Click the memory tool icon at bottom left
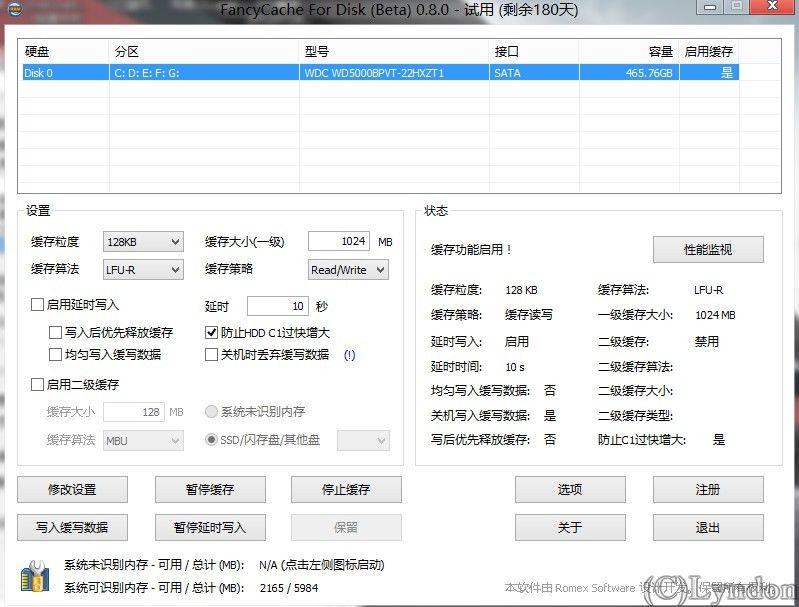The height and width of the screenshot is (607, 799). tap(35, 576)
